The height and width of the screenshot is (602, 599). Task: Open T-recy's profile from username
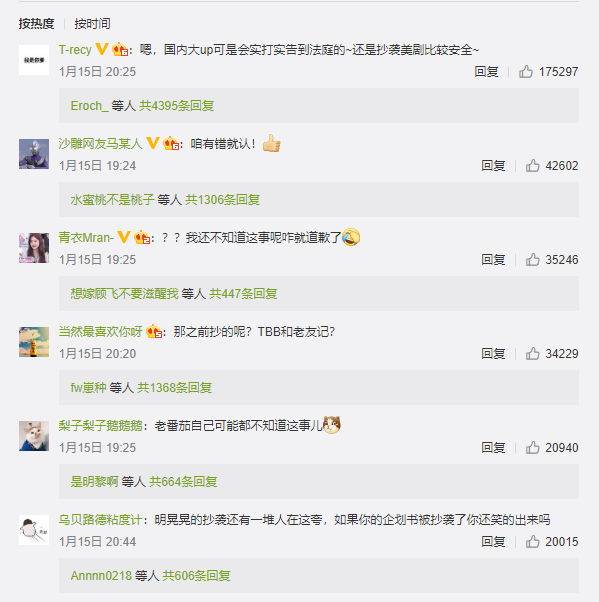tap(75, 50)
